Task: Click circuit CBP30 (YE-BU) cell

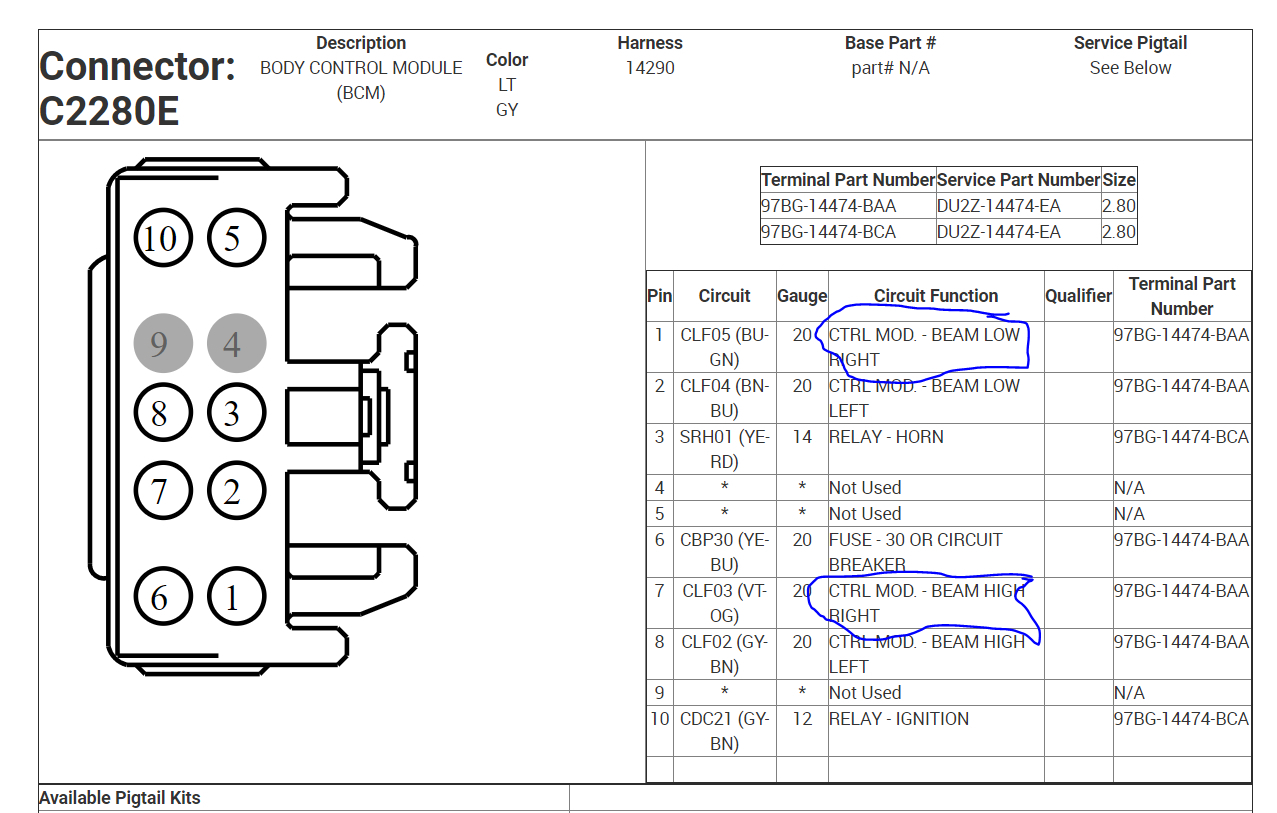Action: pos(724,552)
